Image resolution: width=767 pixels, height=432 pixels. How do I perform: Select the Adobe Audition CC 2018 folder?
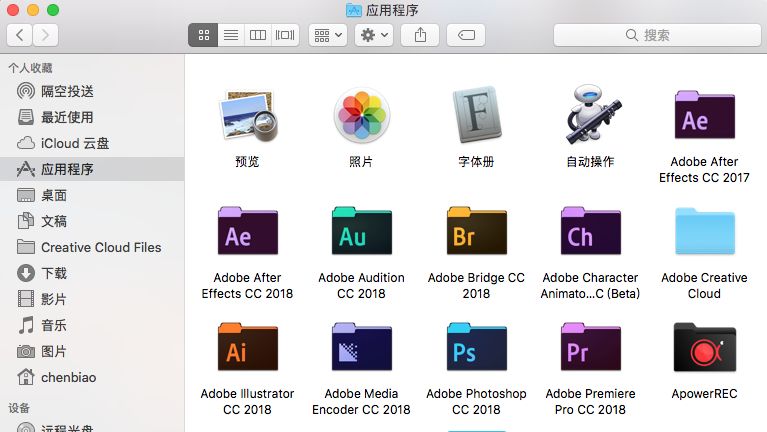[361, 230]
